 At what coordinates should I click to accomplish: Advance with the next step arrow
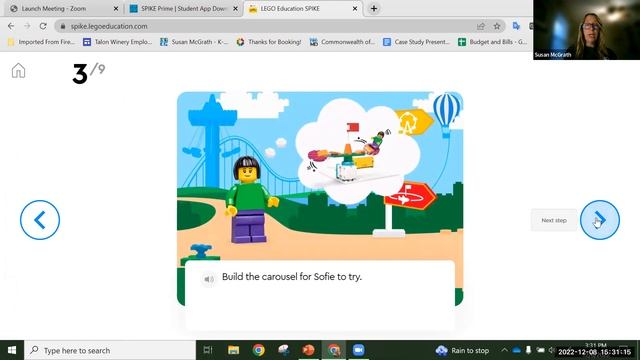(x=600, y=220)
